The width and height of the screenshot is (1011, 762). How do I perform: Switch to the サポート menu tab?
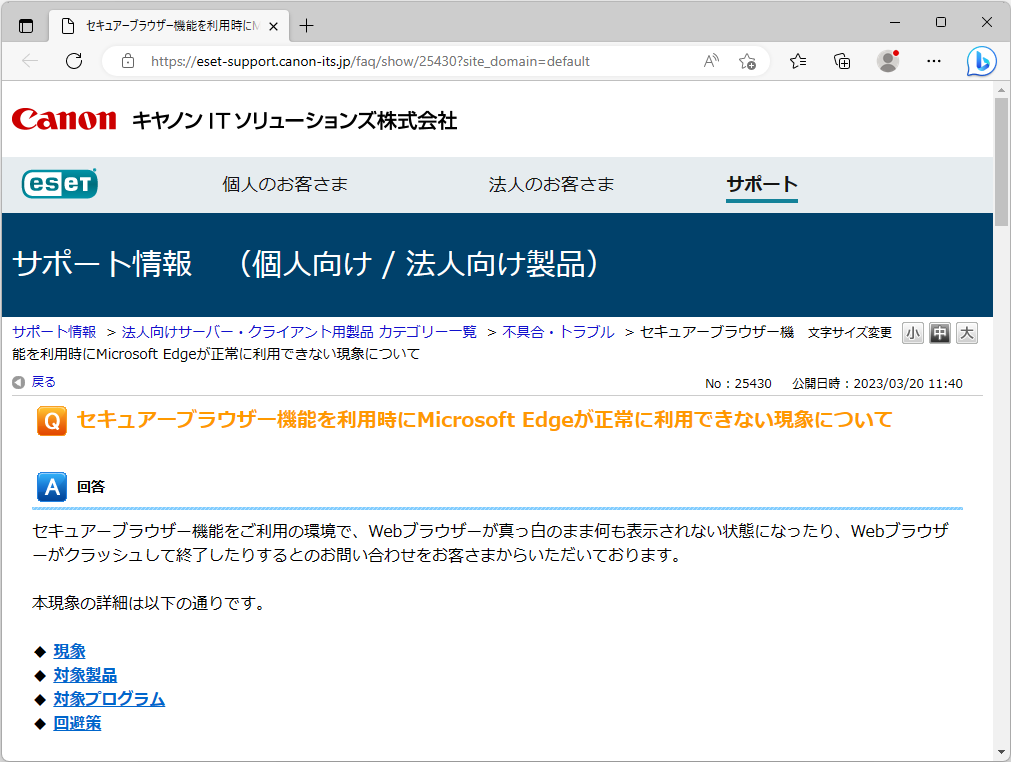point(761,184)
